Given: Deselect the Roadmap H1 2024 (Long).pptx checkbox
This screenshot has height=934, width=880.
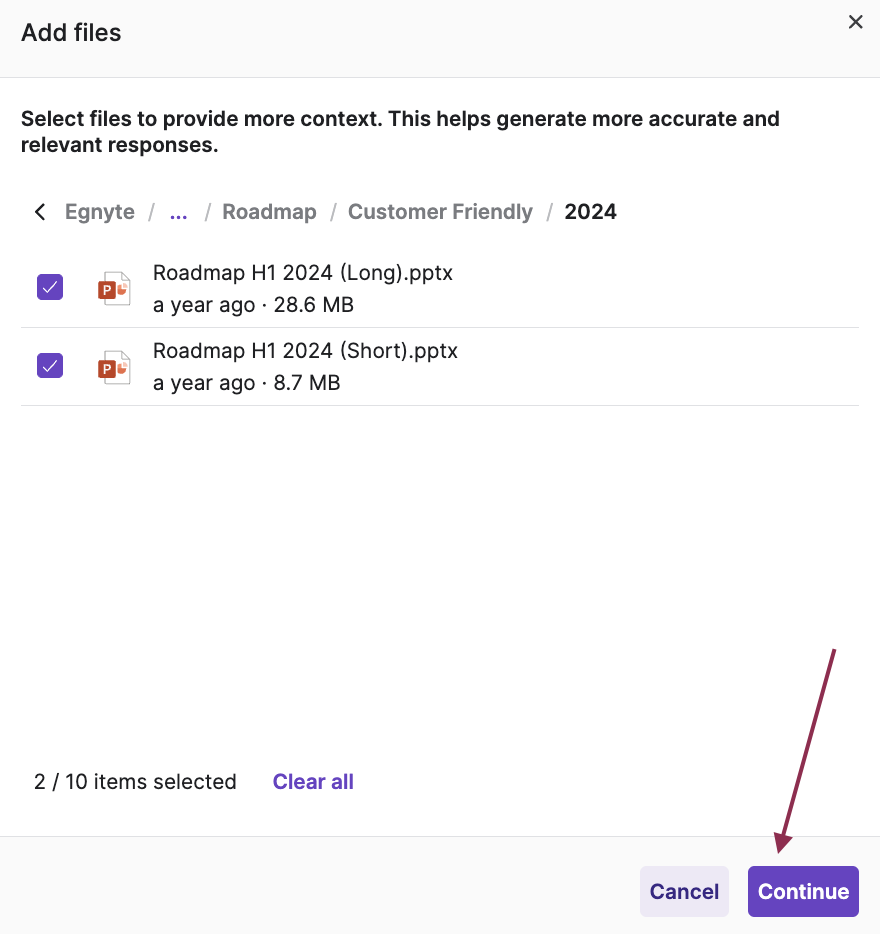Looking at the screenshot, I should 49,287.
